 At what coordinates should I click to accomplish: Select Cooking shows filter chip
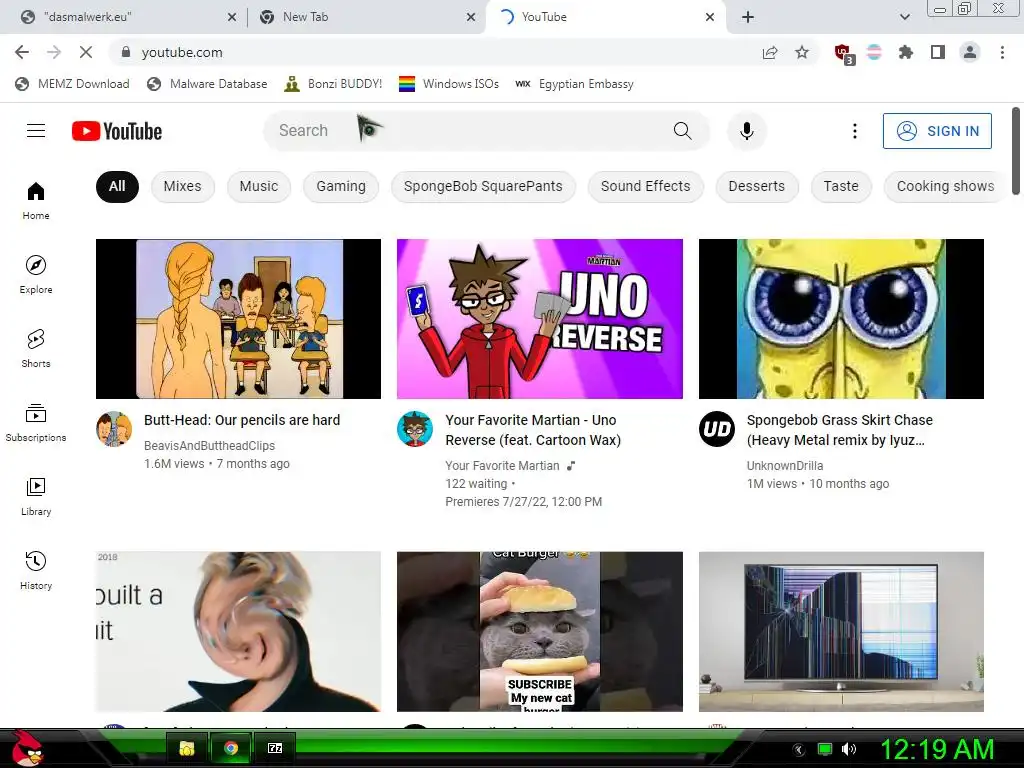(x=945, y=186)
